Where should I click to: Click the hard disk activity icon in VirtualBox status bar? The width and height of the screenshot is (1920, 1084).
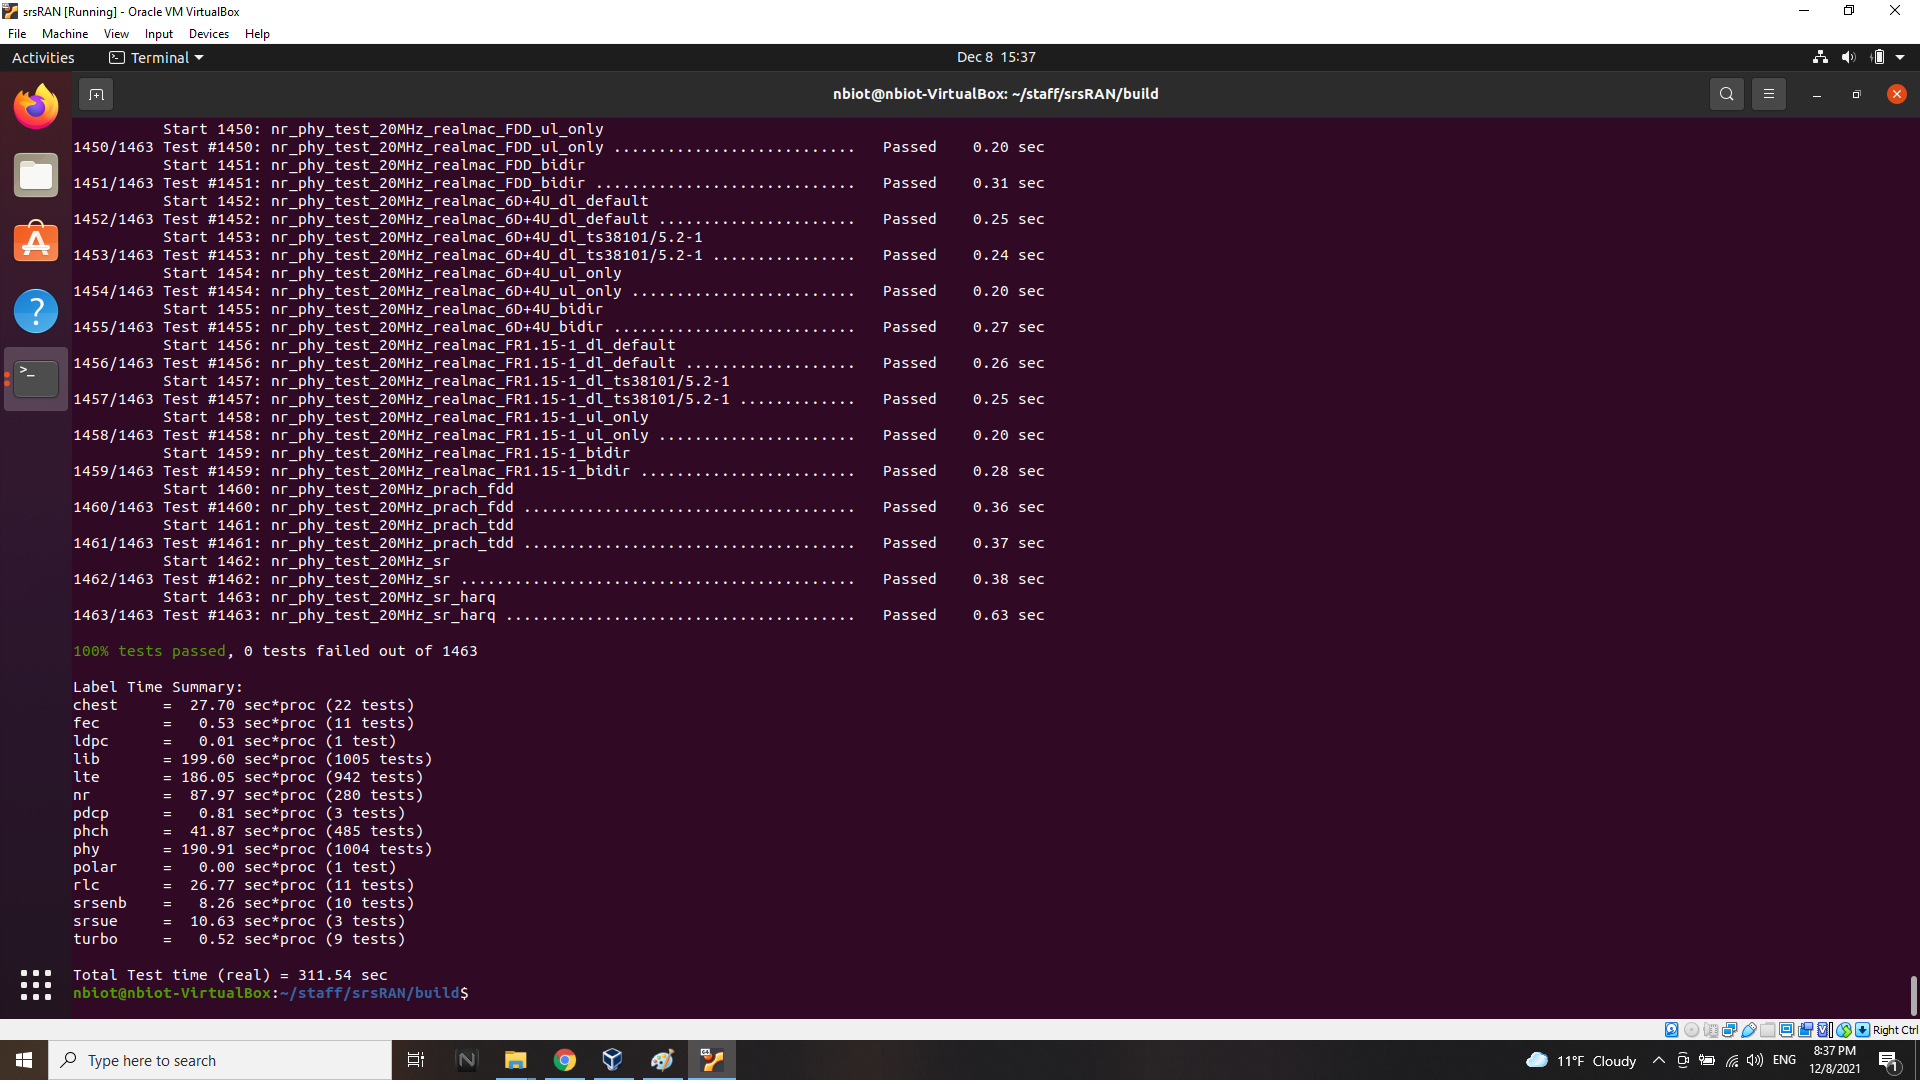pyautogui.click(x=1672, y=1029)
